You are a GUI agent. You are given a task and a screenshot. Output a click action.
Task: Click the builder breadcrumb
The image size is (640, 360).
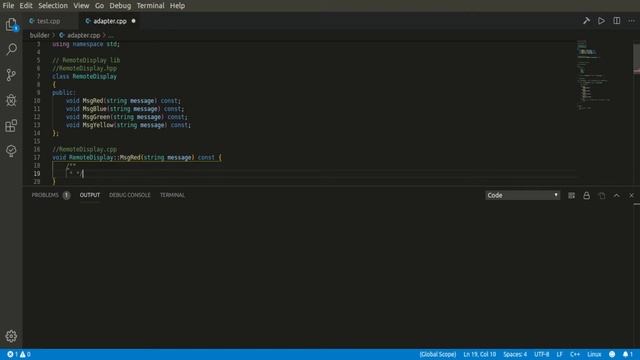[40, 36]
